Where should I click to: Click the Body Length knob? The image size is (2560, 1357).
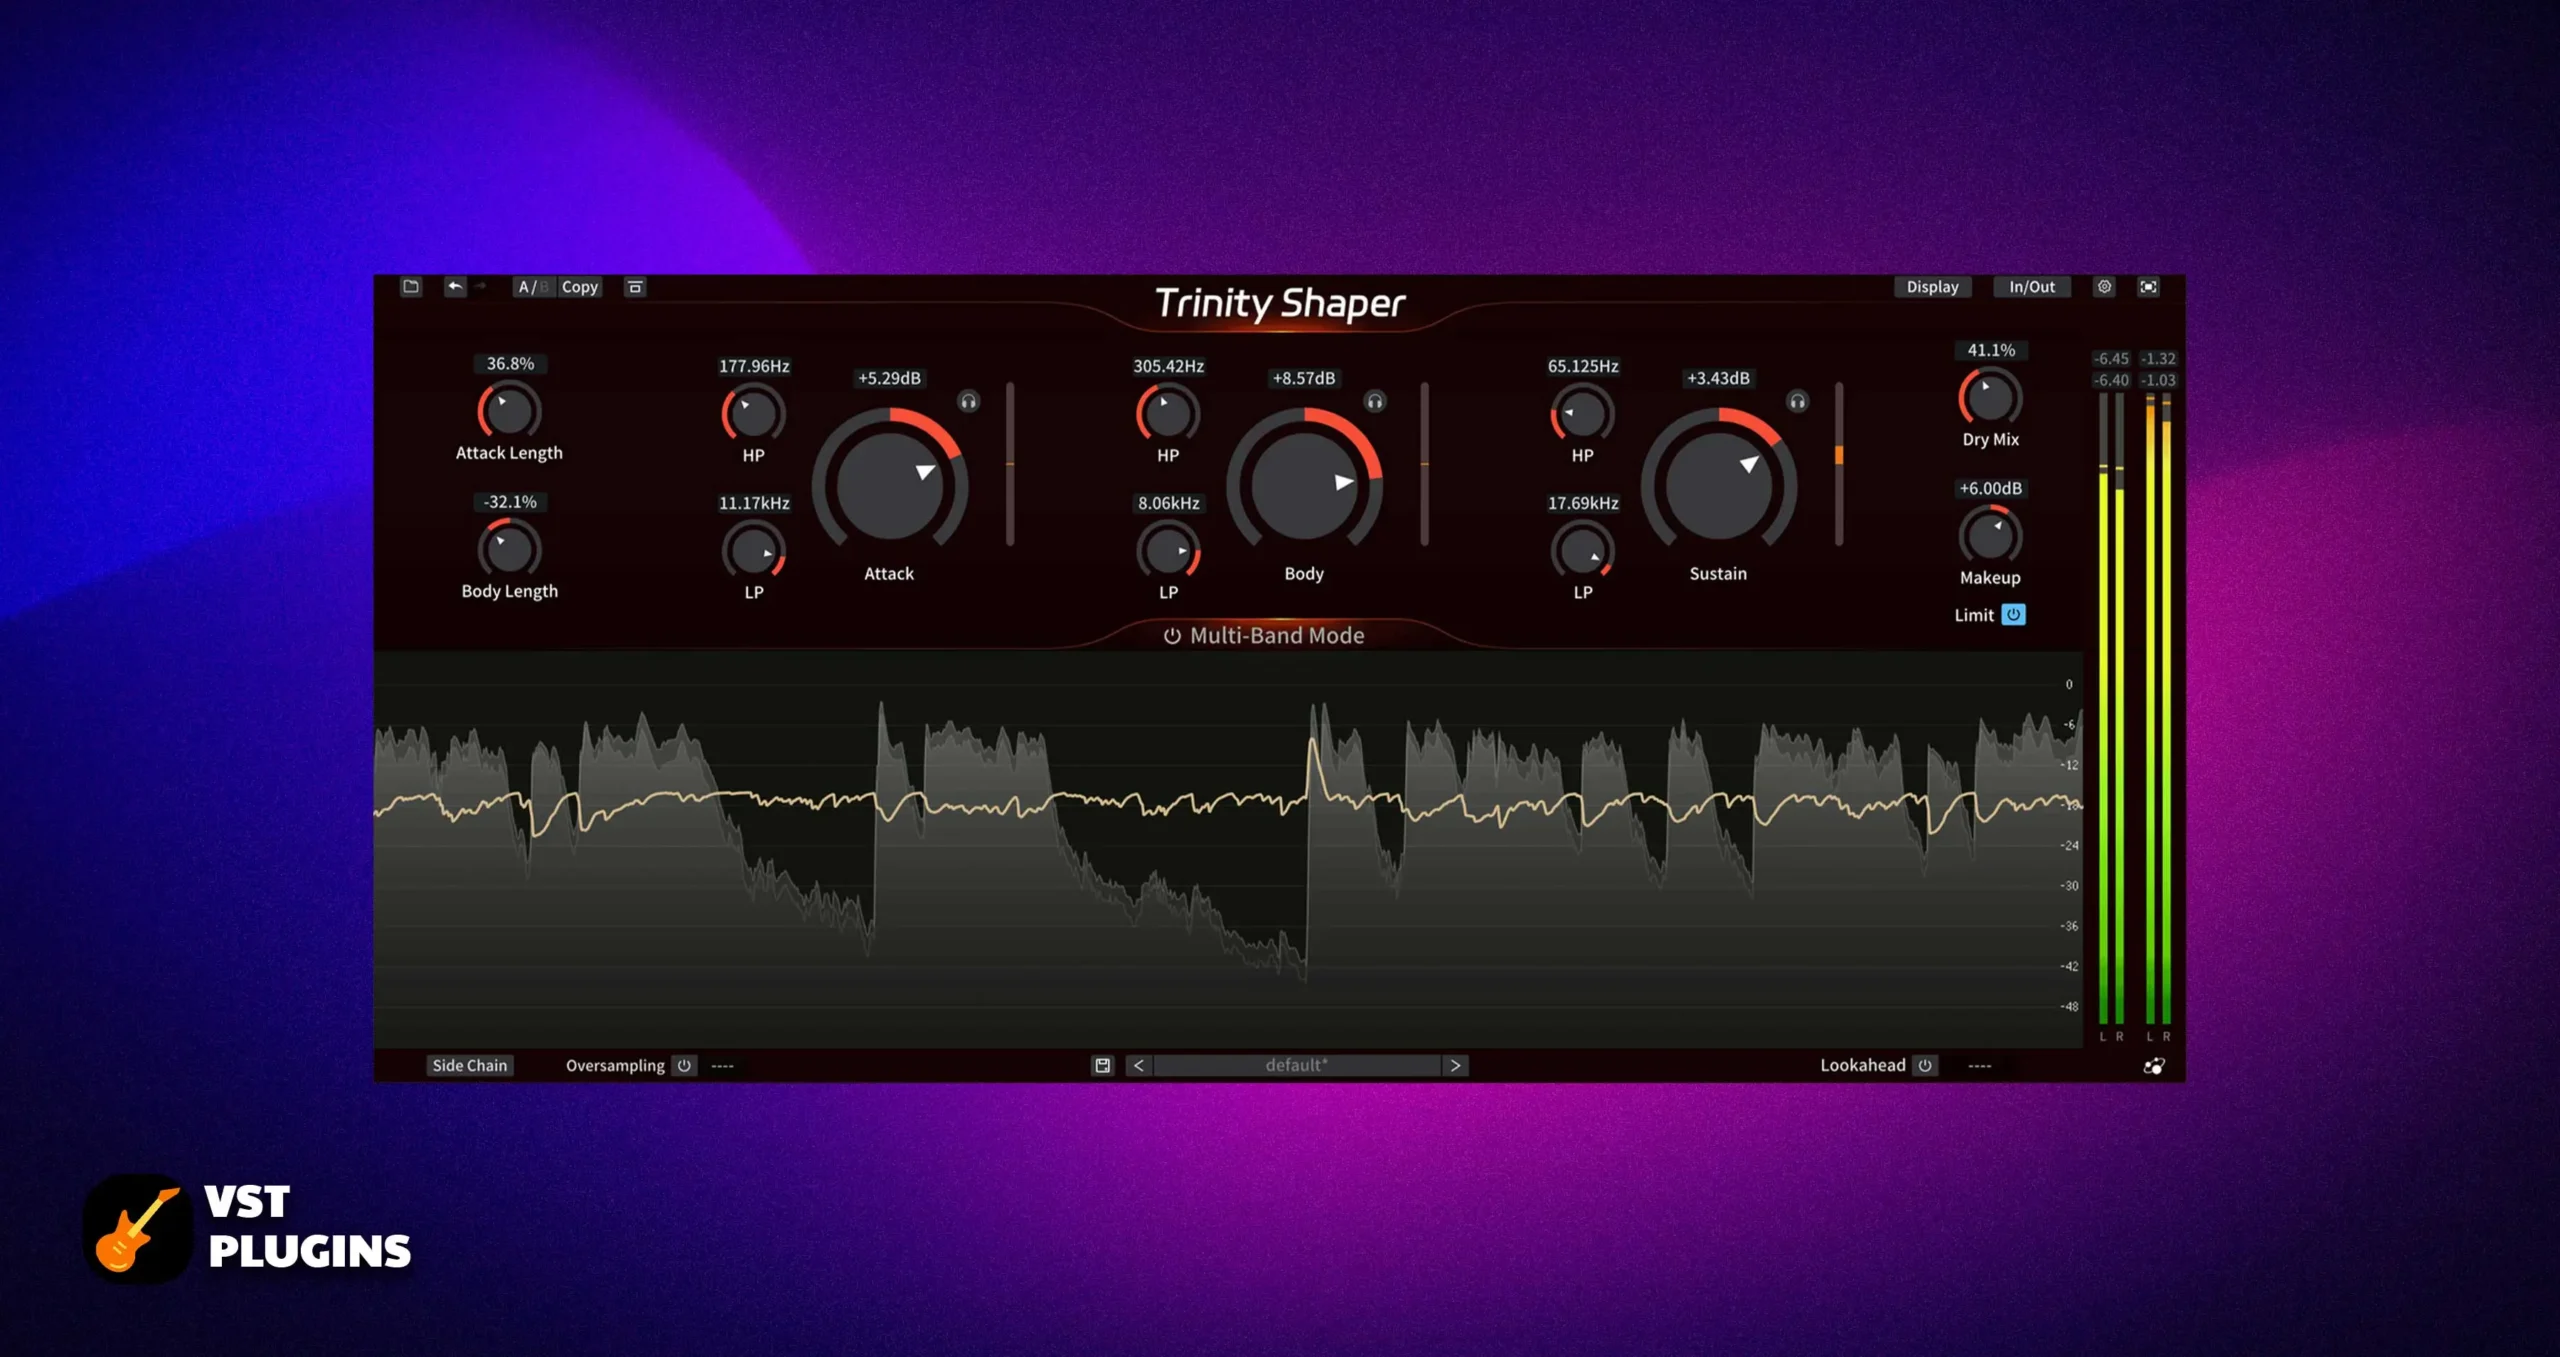509,549
